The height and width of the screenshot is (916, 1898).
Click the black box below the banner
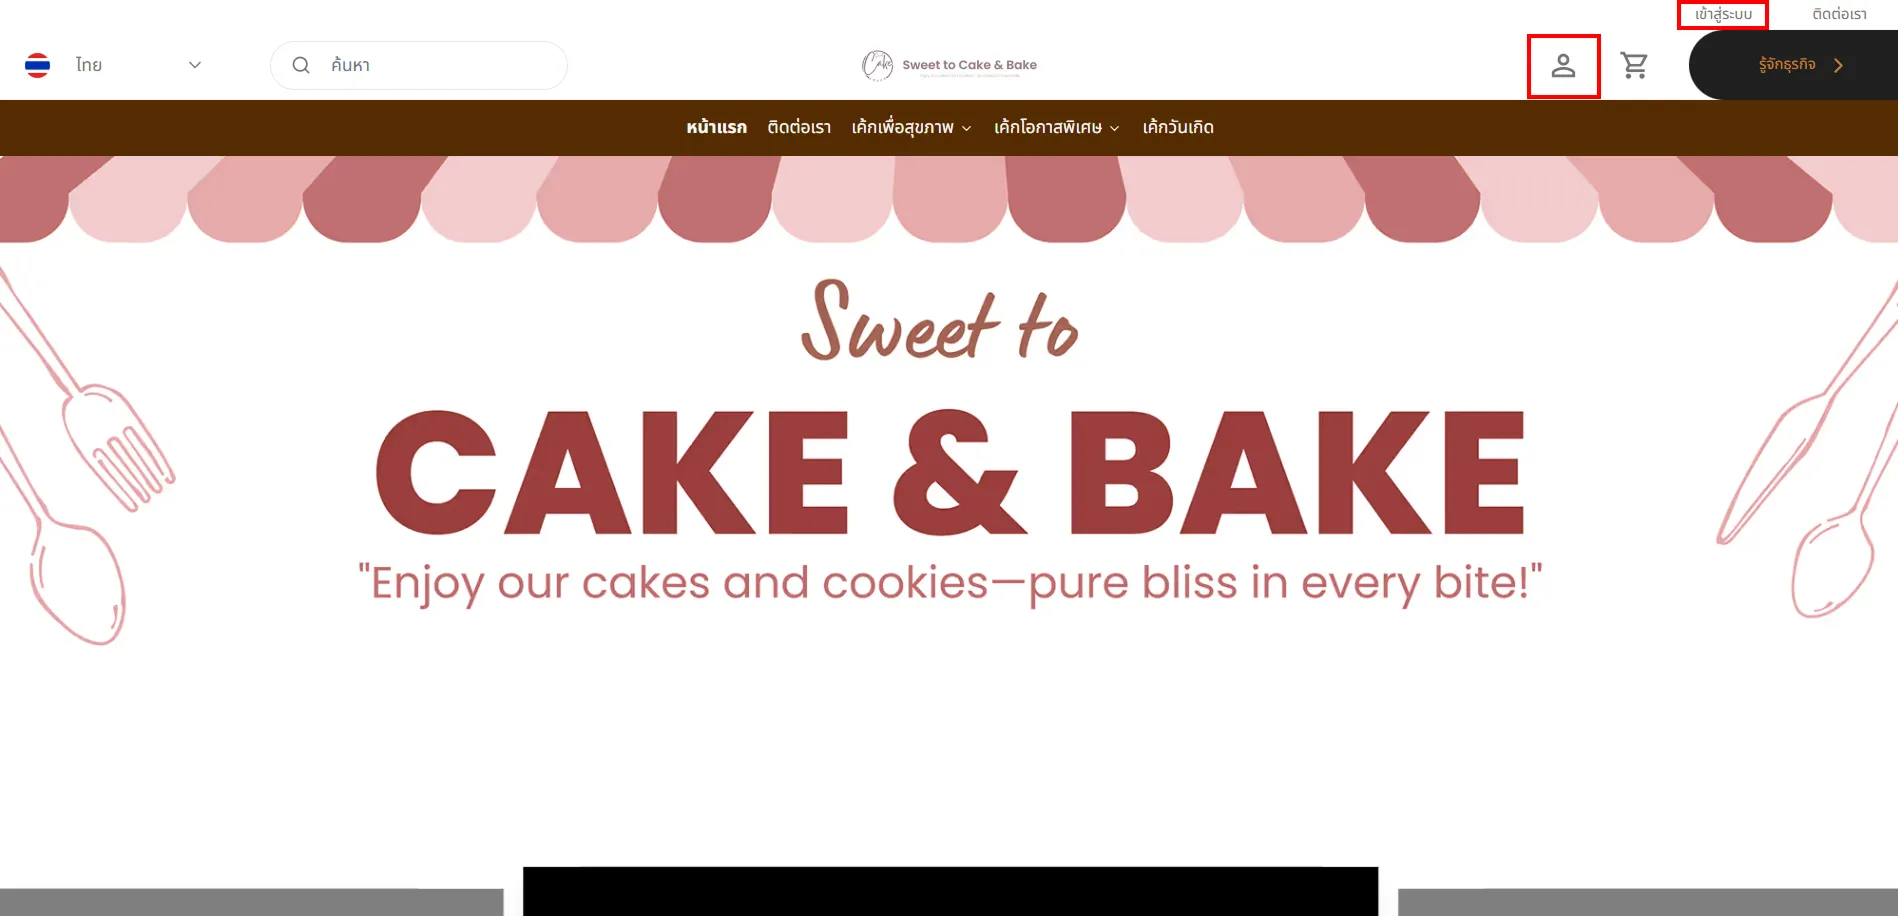click(950, 891)
